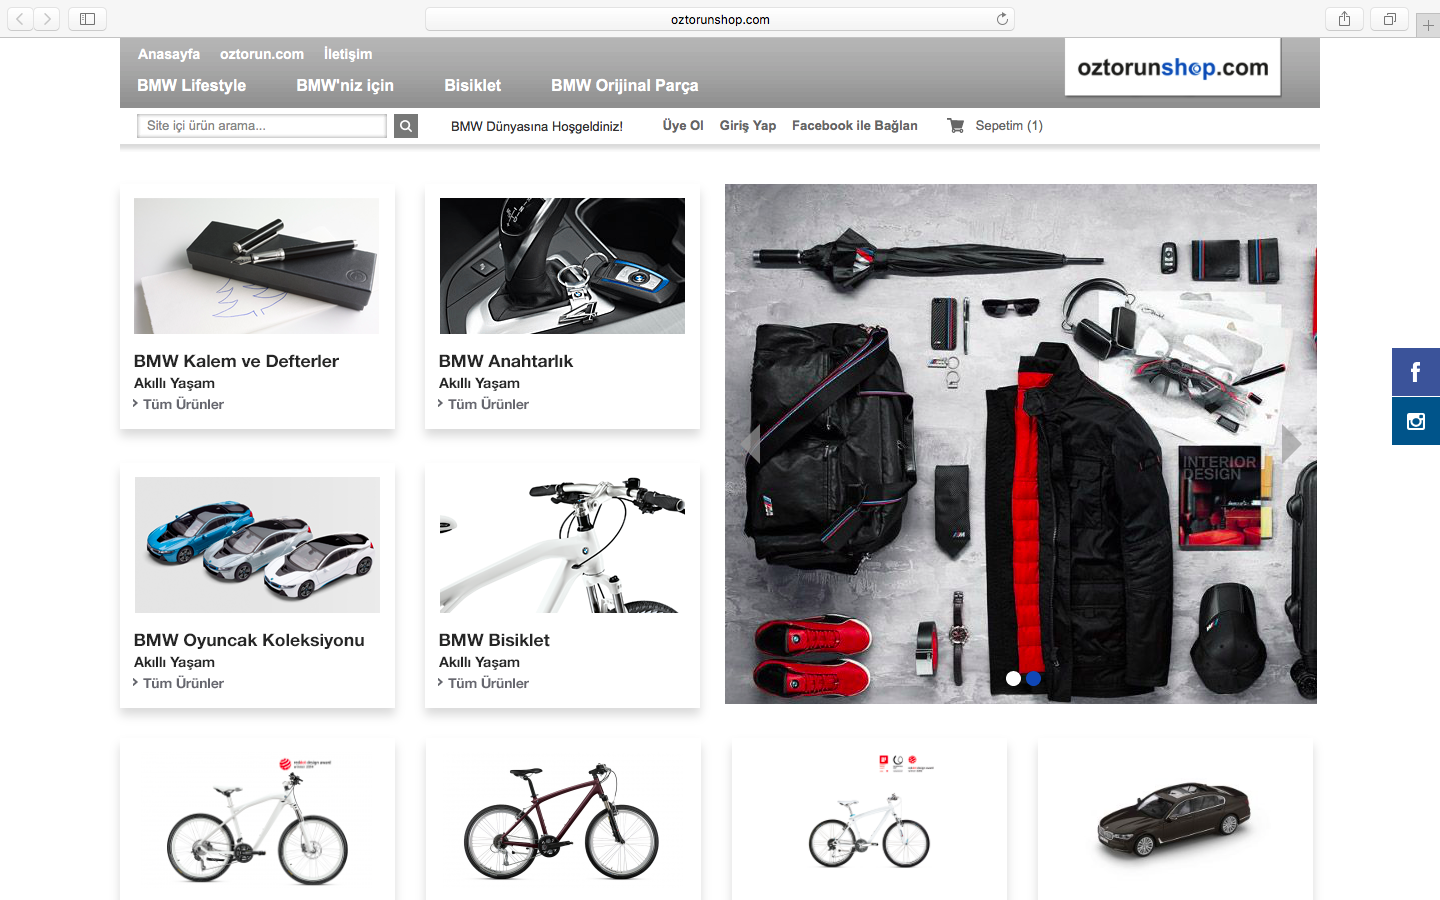Viewport: 1440px width, 900px height.
Task: Click the BMW key fob thumbnail
Action: click(562, 266)
